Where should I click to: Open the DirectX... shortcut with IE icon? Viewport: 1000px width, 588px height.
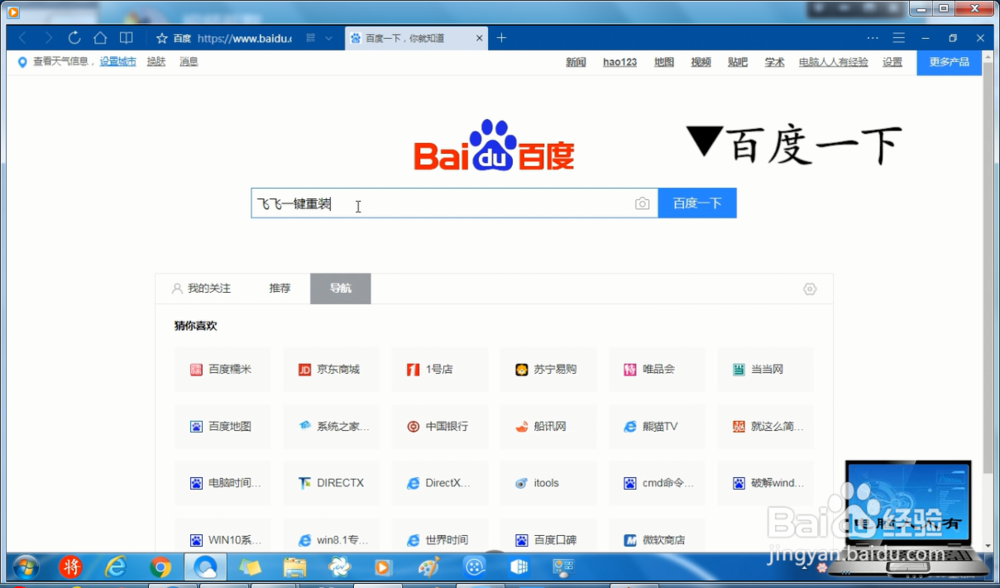click(x=439, y=483)
